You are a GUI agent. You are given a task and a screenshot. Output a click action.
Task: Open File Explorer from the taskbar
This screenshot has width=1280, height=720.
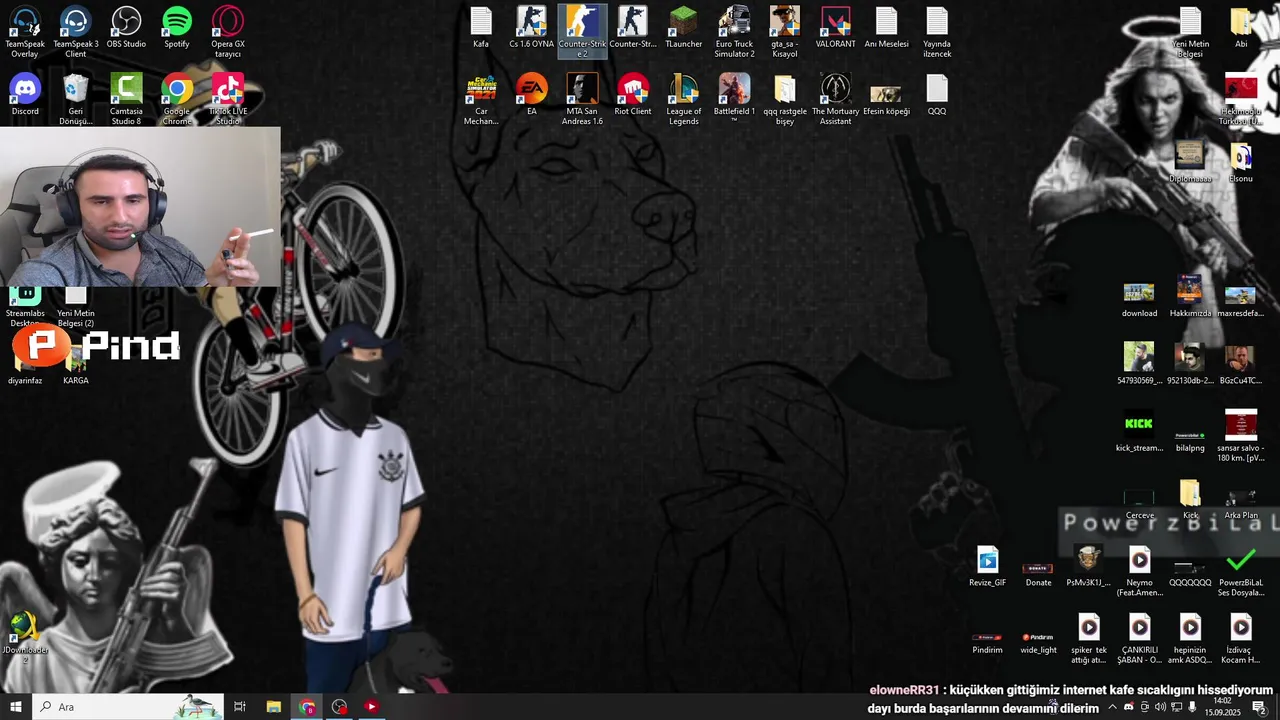[x=273, y=706]
